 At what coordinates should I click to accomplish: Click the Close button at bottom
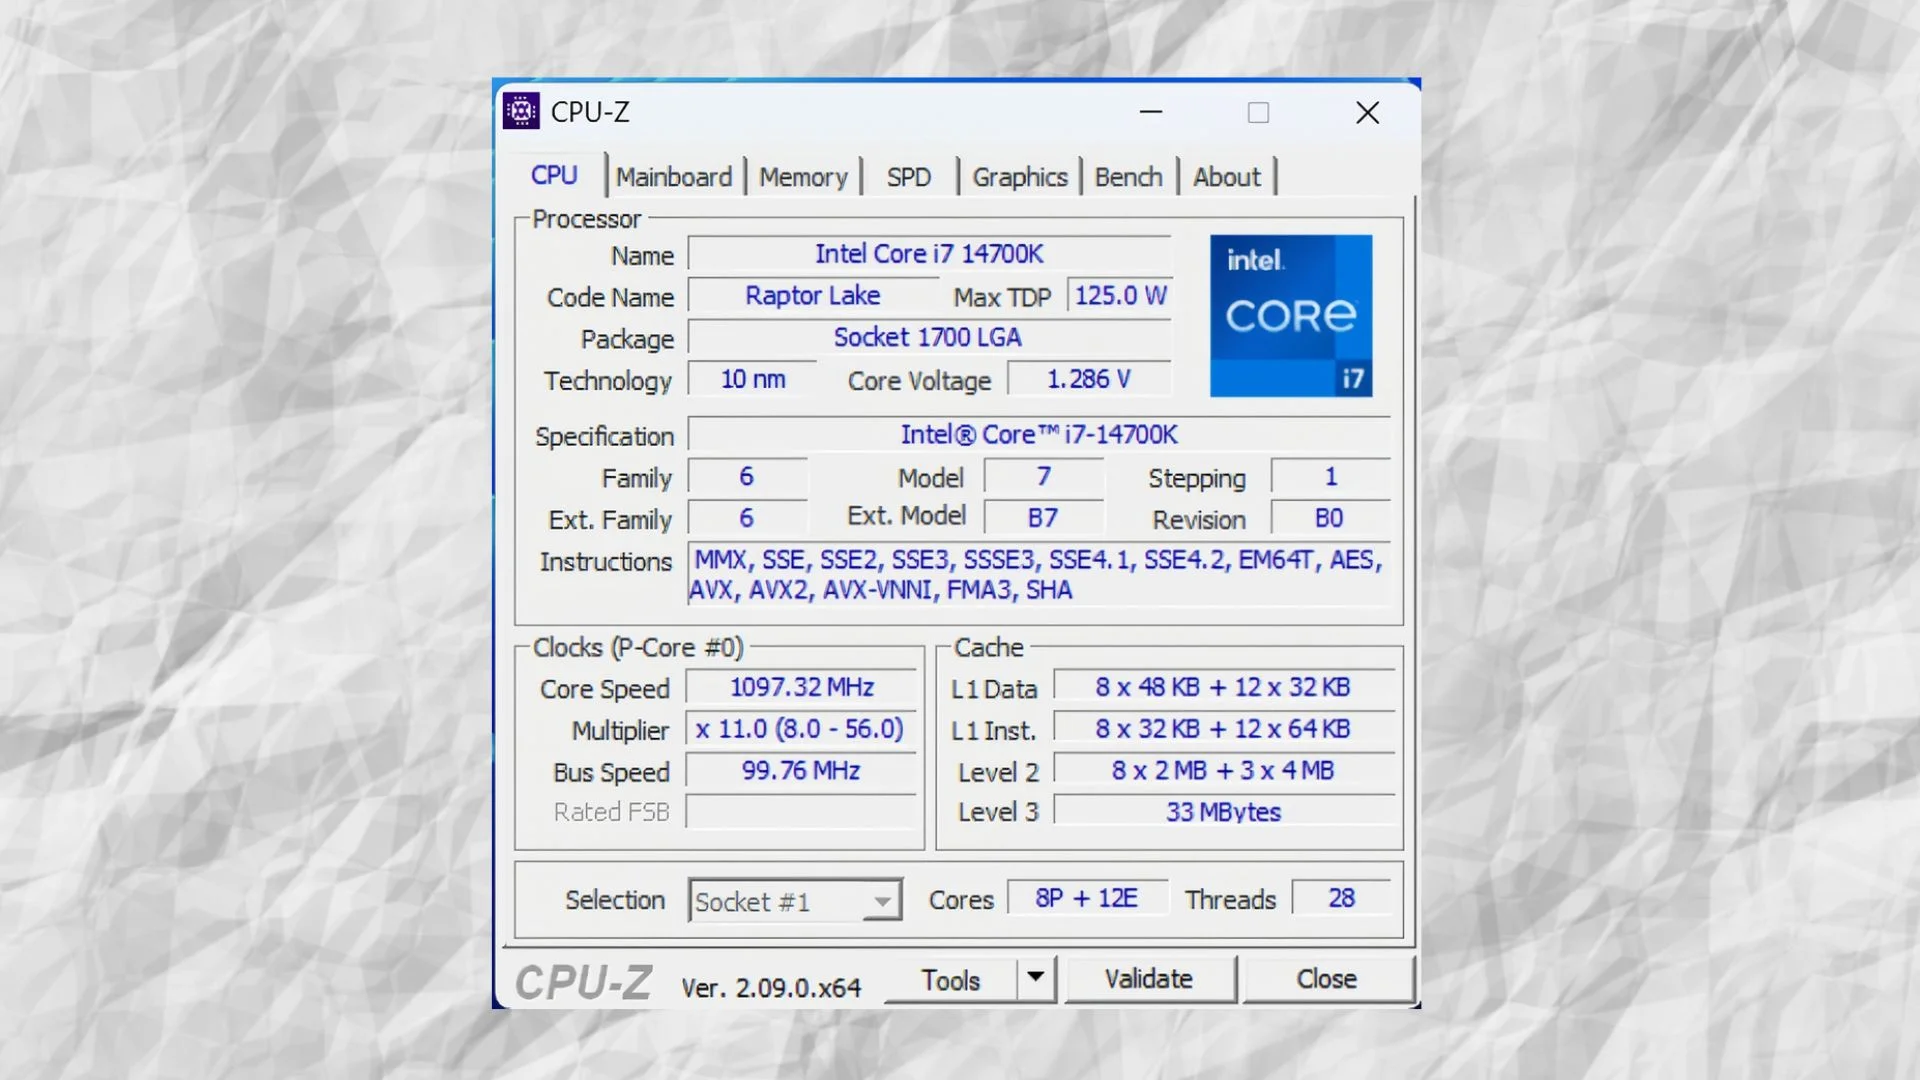(x=1327, y=979)
